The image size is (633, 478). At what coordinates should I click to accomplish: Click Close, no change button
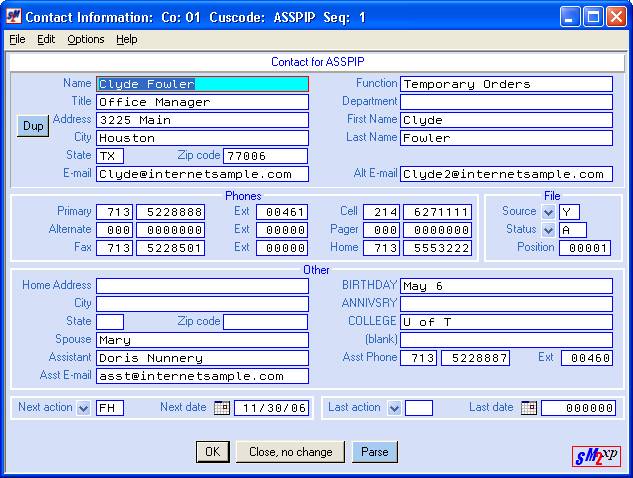click(x=291, y=452)
